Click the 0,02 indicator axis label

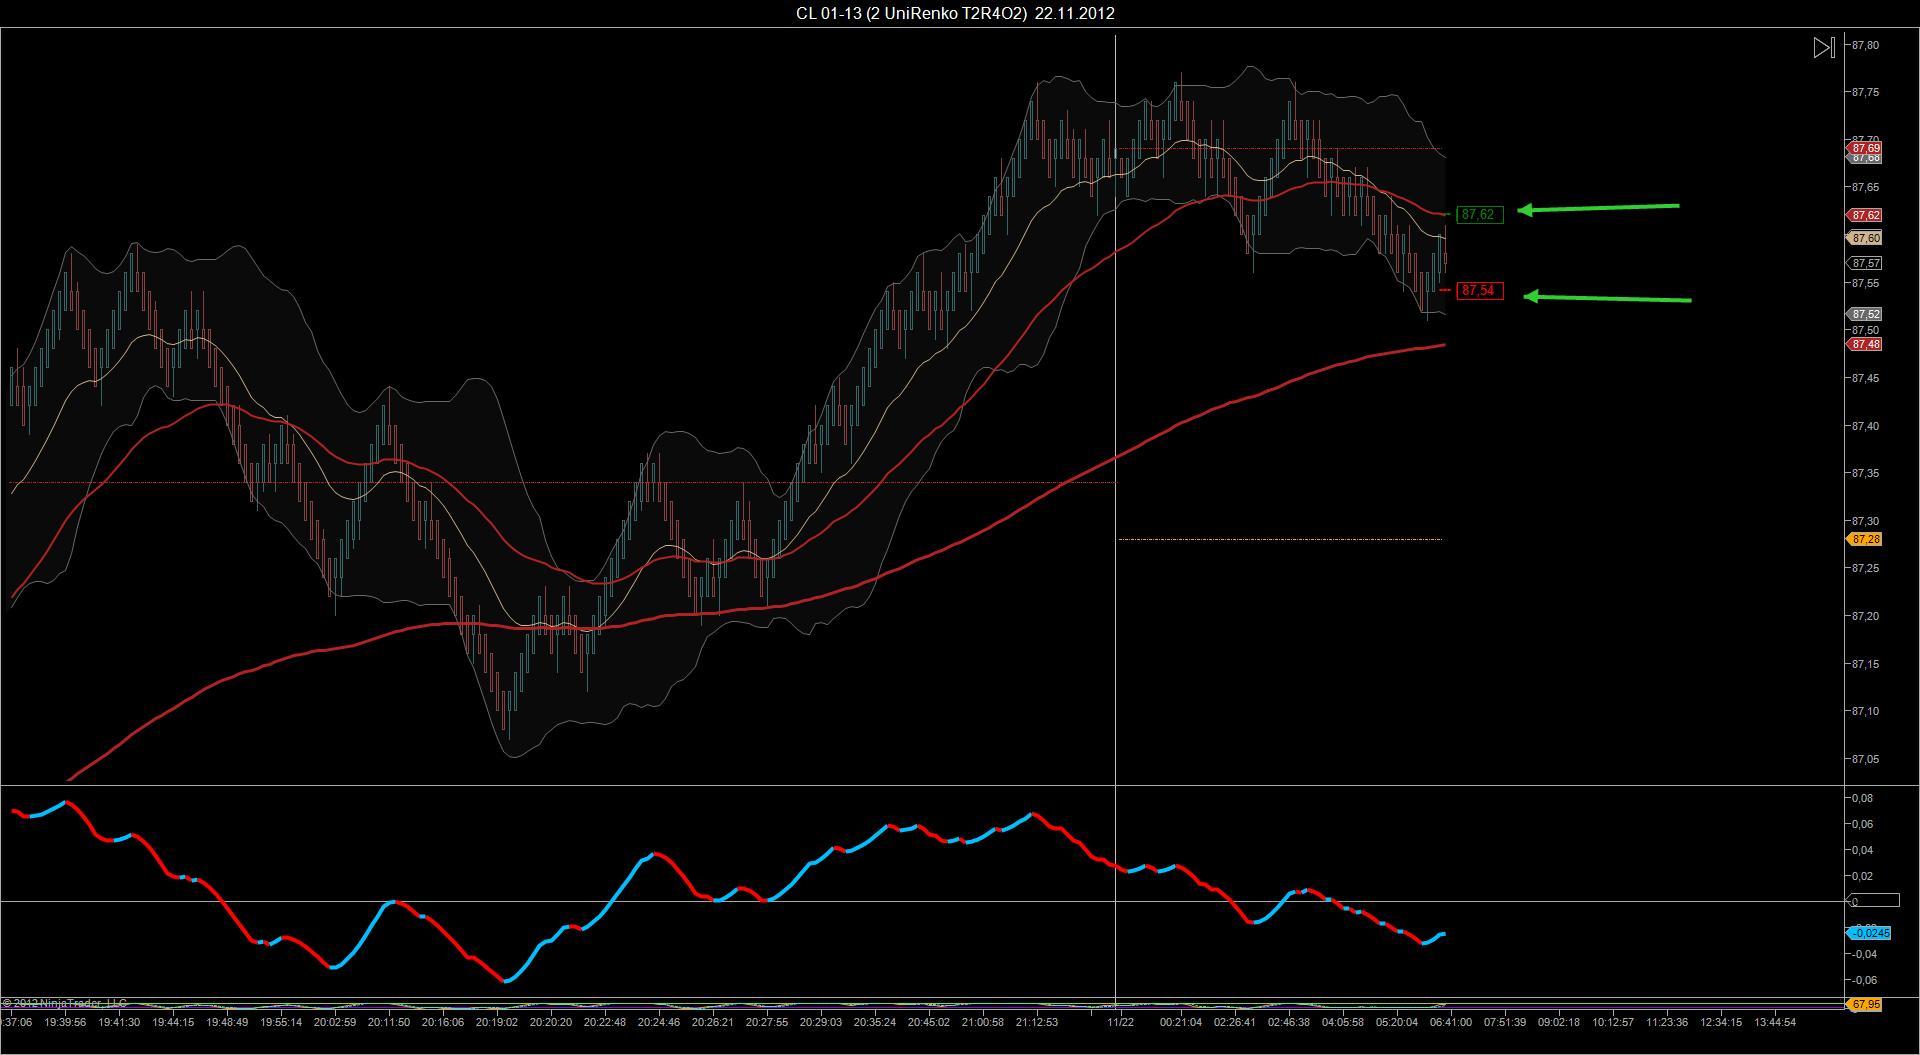pyautogui.click(x=1863, y=876)
